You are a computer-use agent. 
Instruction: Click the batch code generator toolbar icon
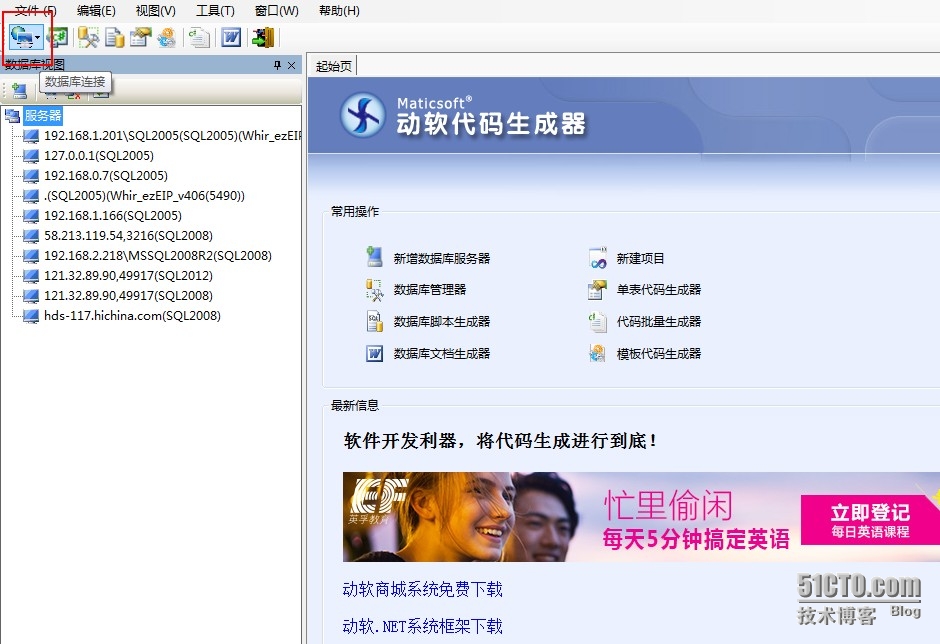[198, 37]
